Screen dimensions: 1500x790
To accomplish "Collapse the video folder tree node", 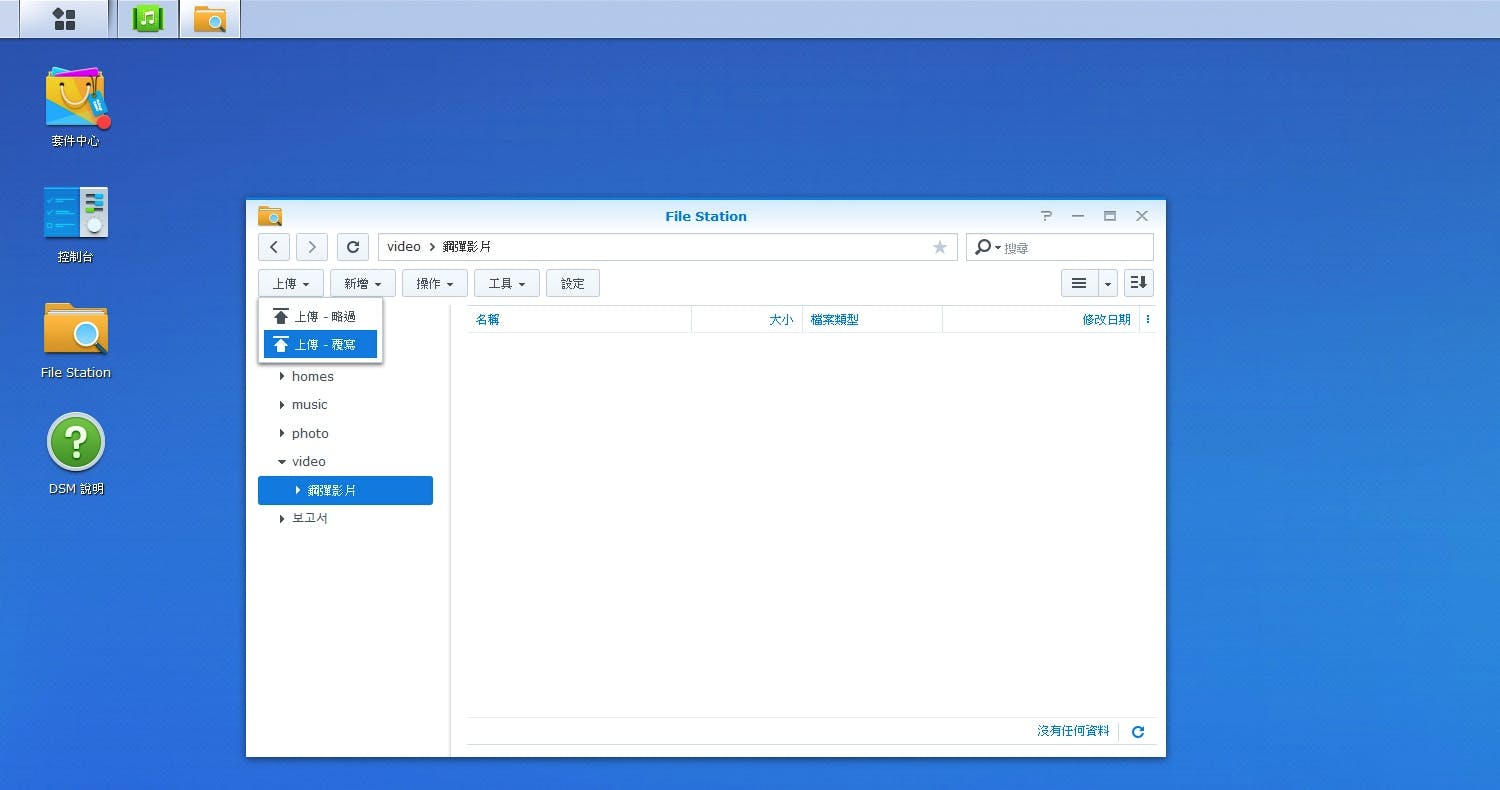I will [282, 462].
